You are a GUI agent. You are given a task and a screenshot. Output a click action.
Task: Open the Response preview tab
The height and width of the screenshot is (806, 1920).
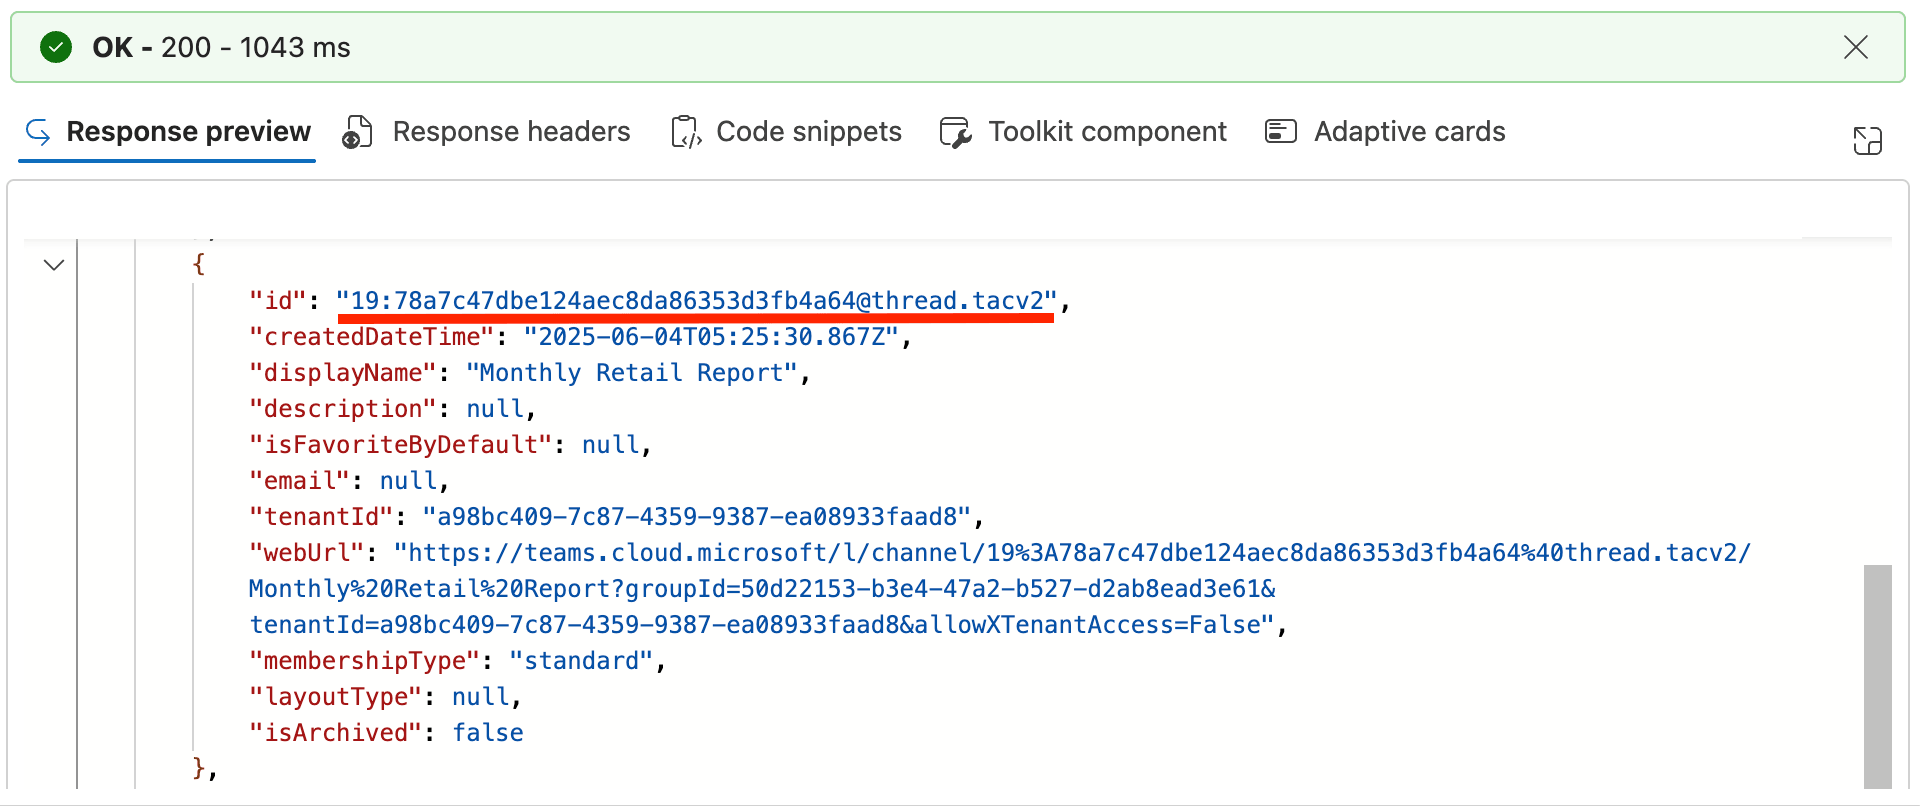[167, 132]
